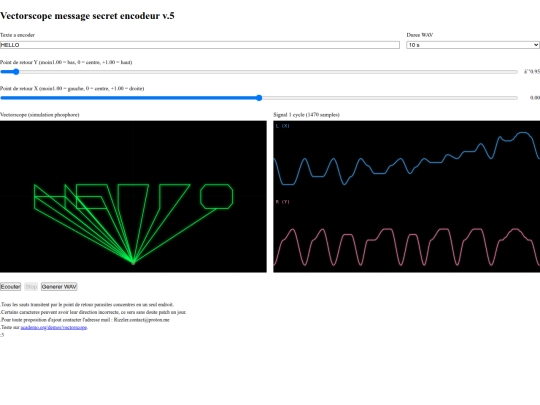Click the Y return point value readout

point(532,72)
